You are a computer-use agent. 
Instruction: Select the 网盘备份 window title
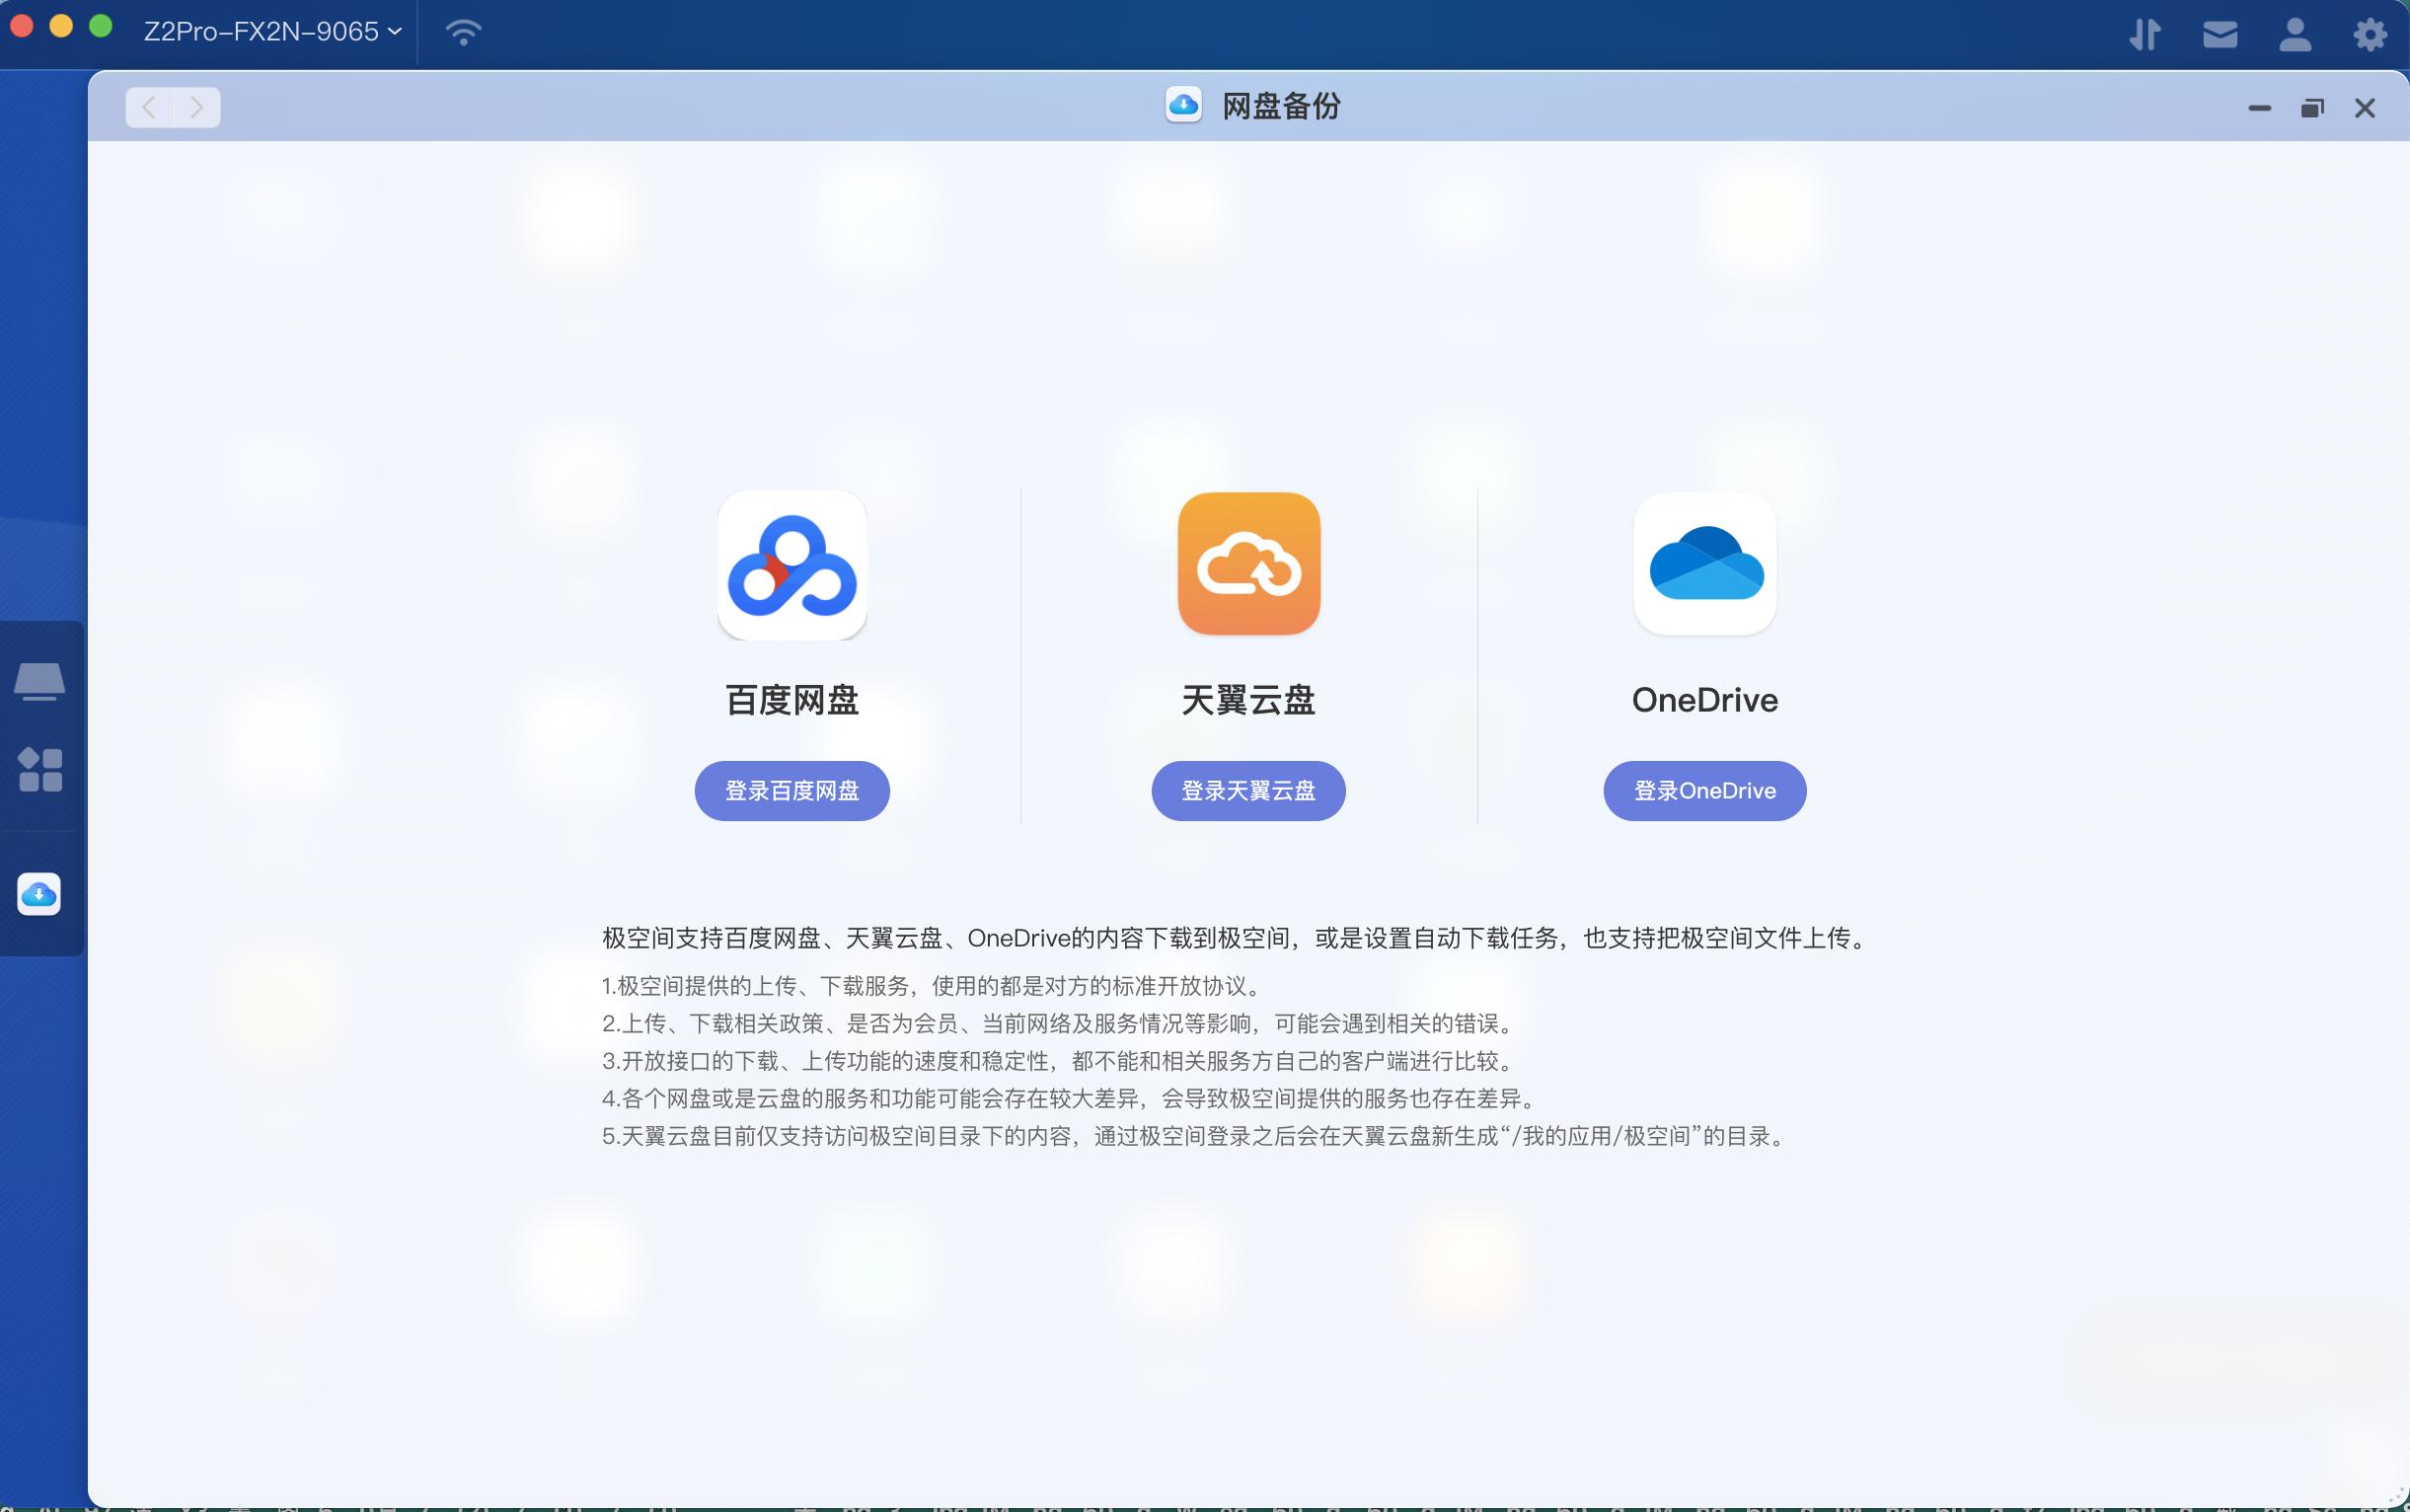(1280, 105)
